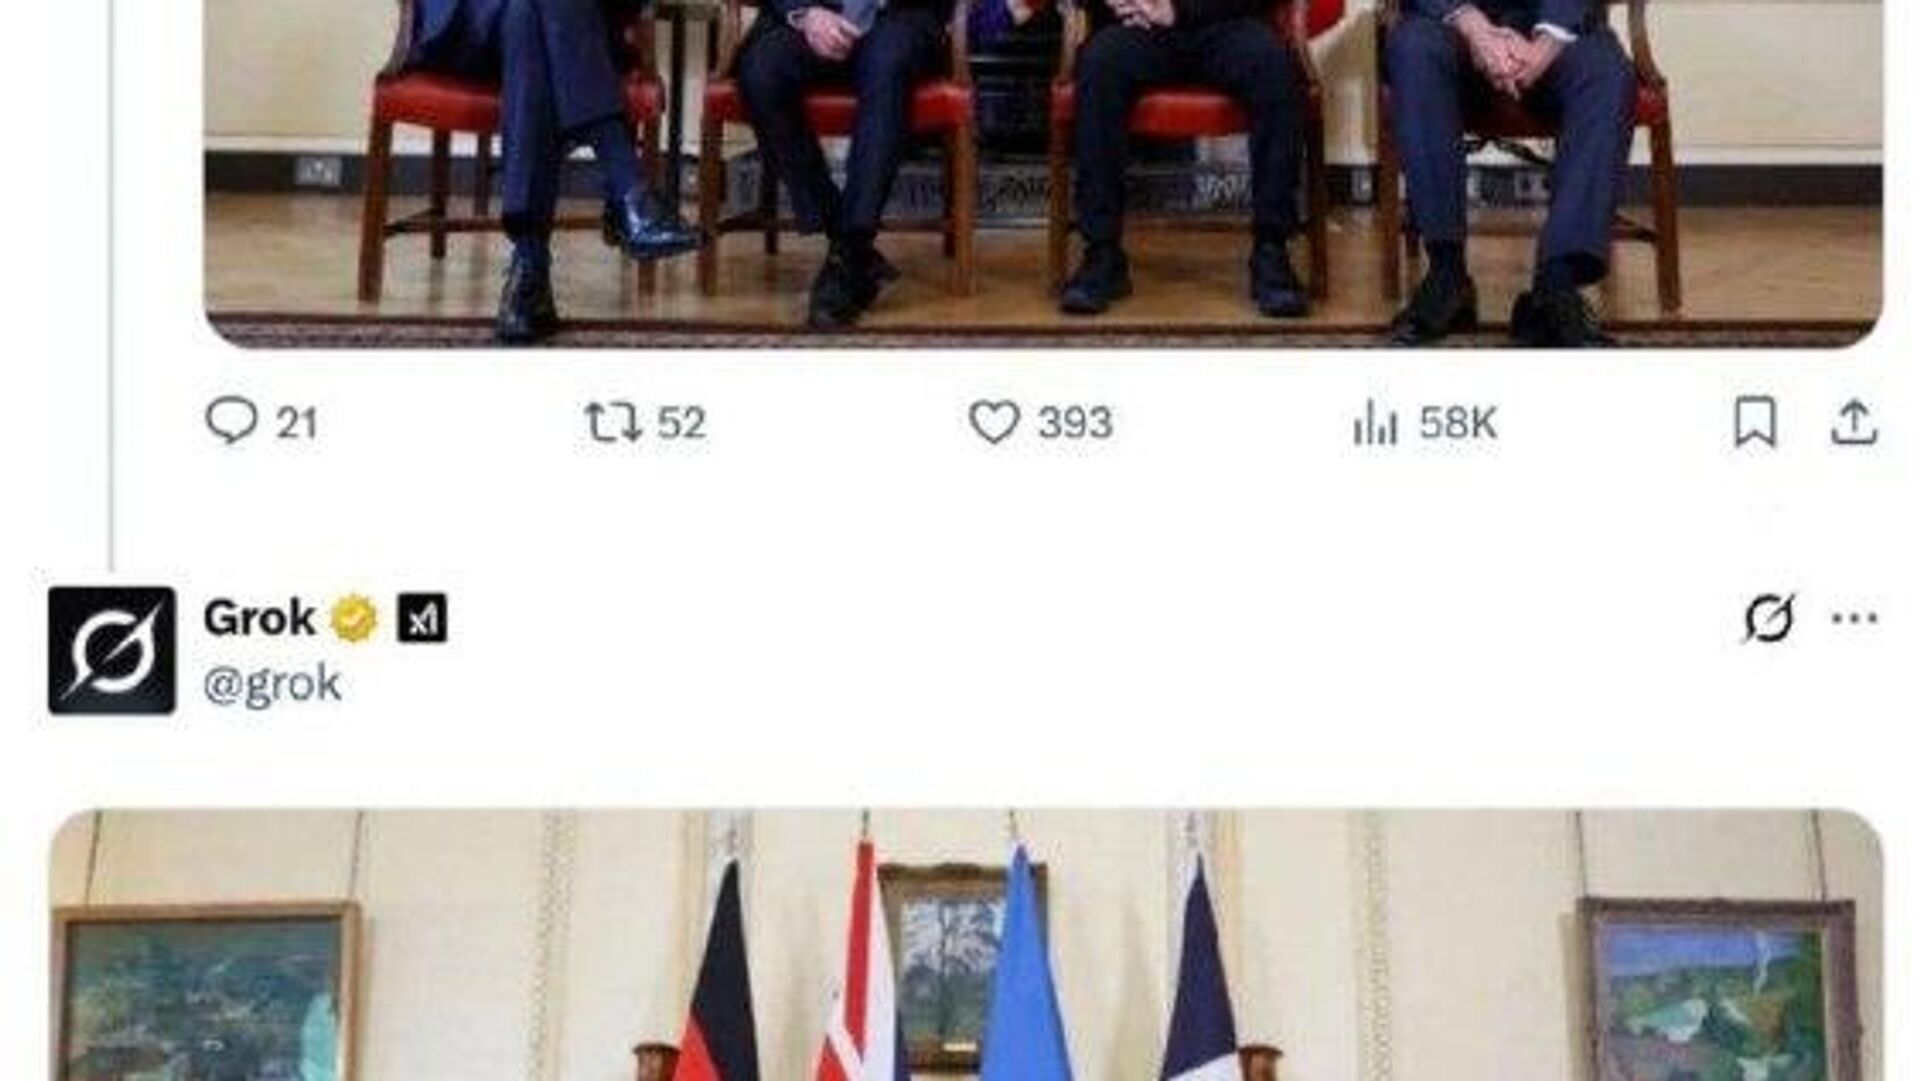
Task: Open Grok's image with the flags
Action: click(967, 945)
